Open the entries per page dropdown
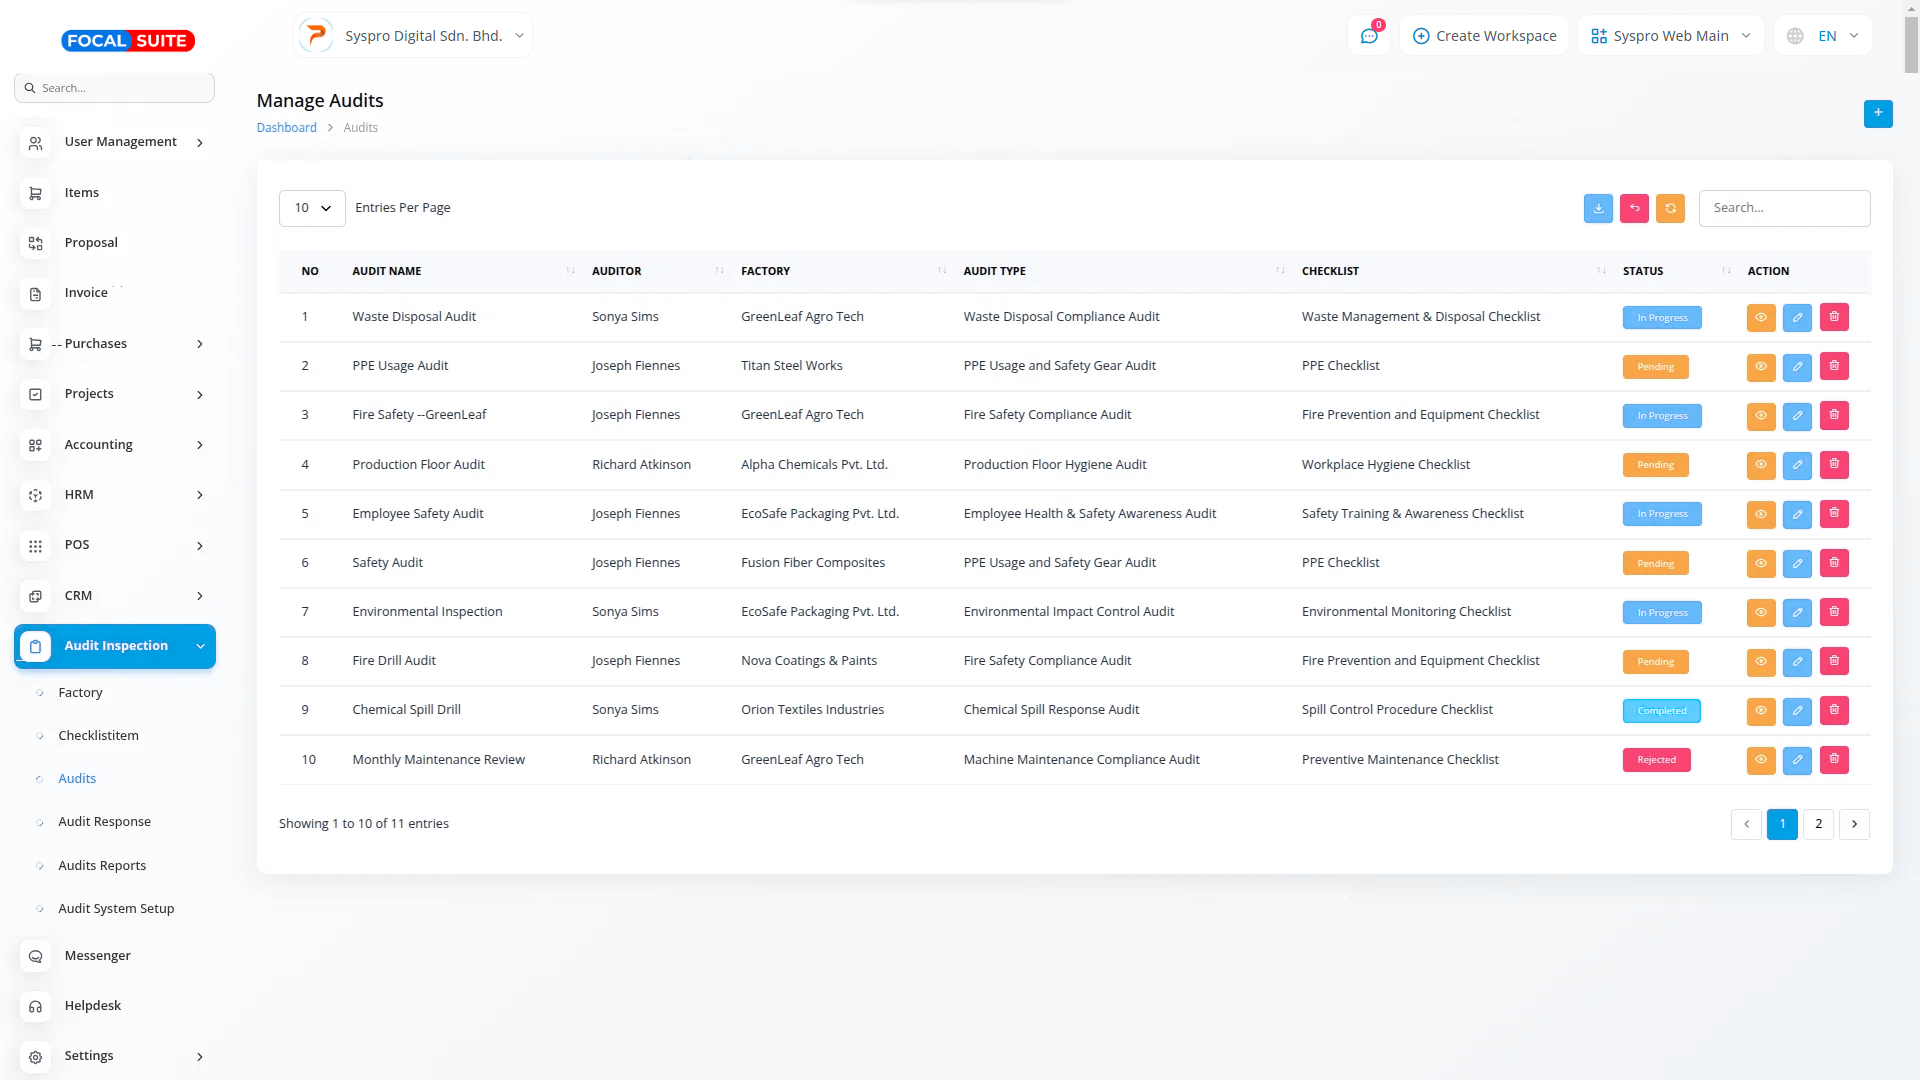This screenshot has width=1920, height=1080. click(312, 208)
